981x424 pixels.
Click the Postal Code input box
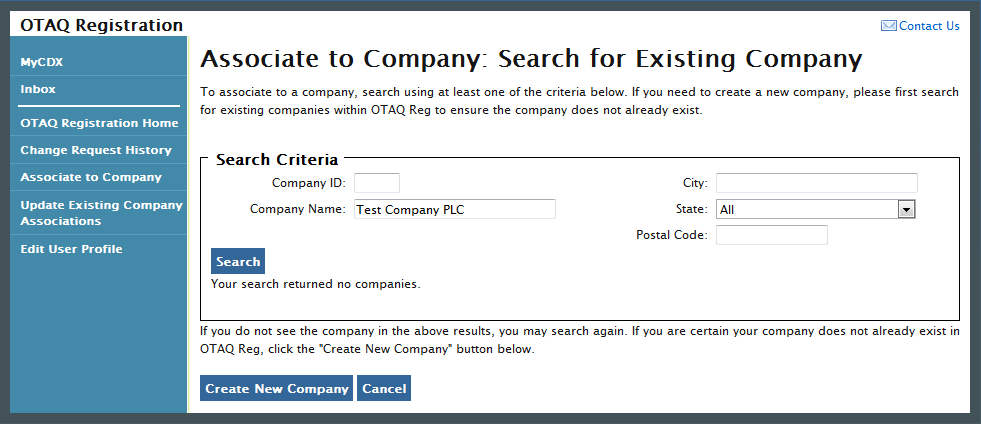[772, 235]
